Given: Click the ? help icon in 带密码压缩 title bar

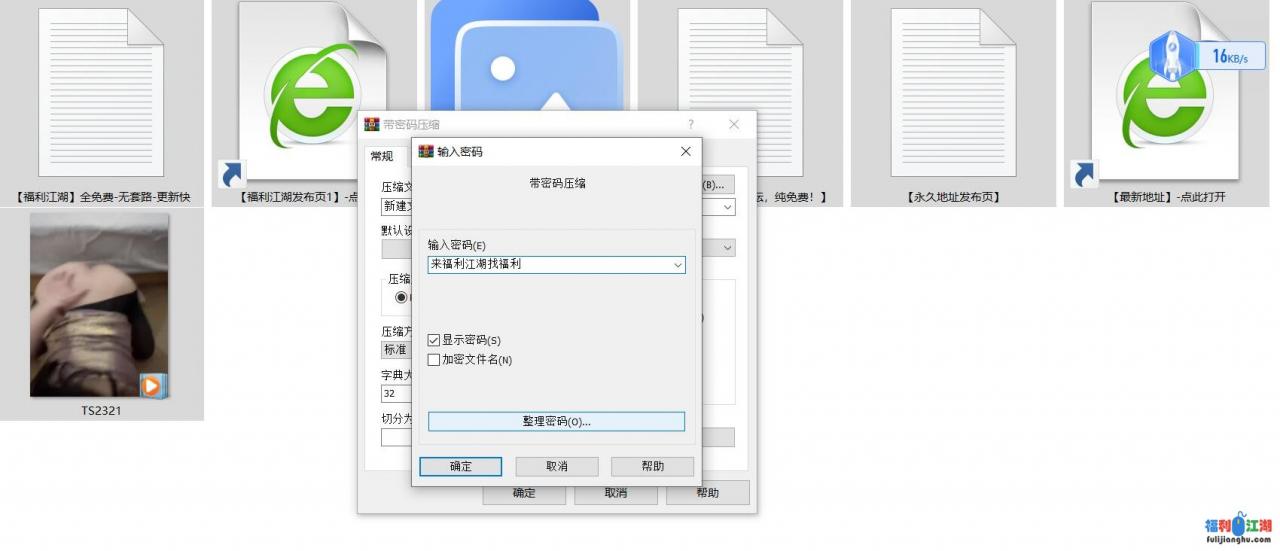Looking at the screenshot, I should click(x=690, y=125).
